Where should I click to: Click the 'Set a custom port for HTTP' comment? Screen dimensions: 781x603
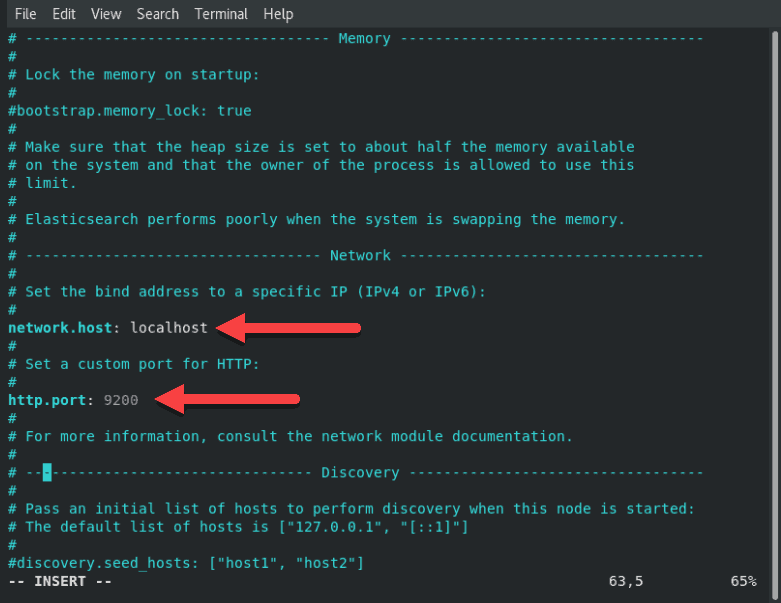point(133,364)
